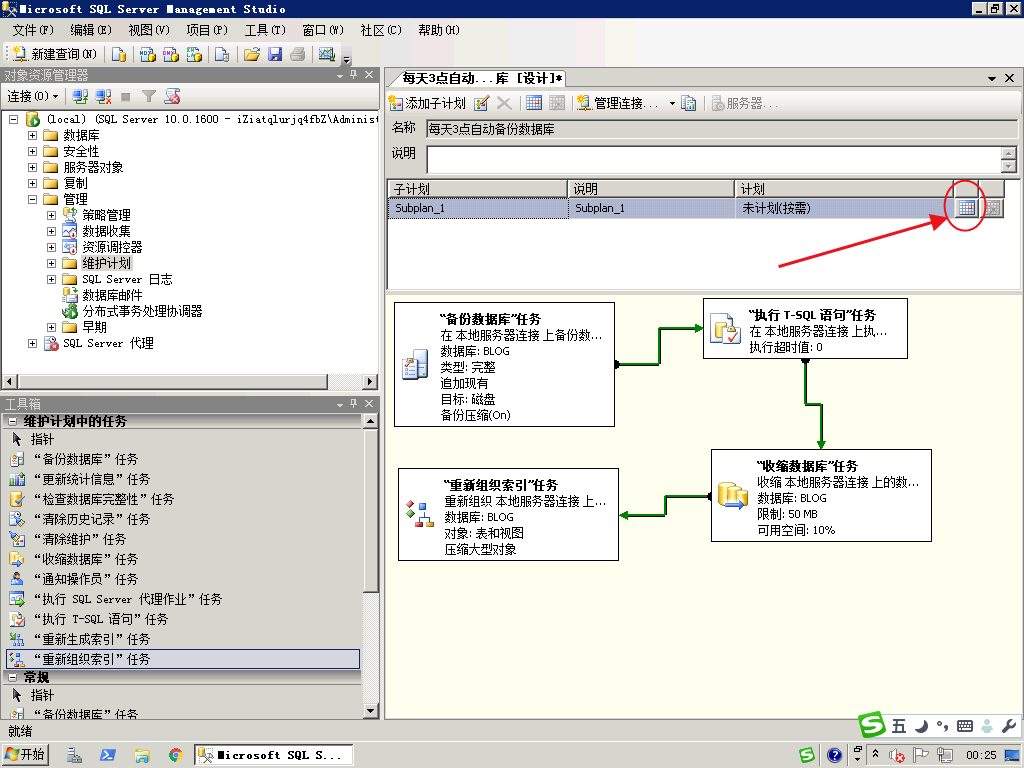Image resolution: width=1024 pixels, height=768 pixels.
Task: Click the Subplan Properties edit icon
Action: click(x=482, y=103)
